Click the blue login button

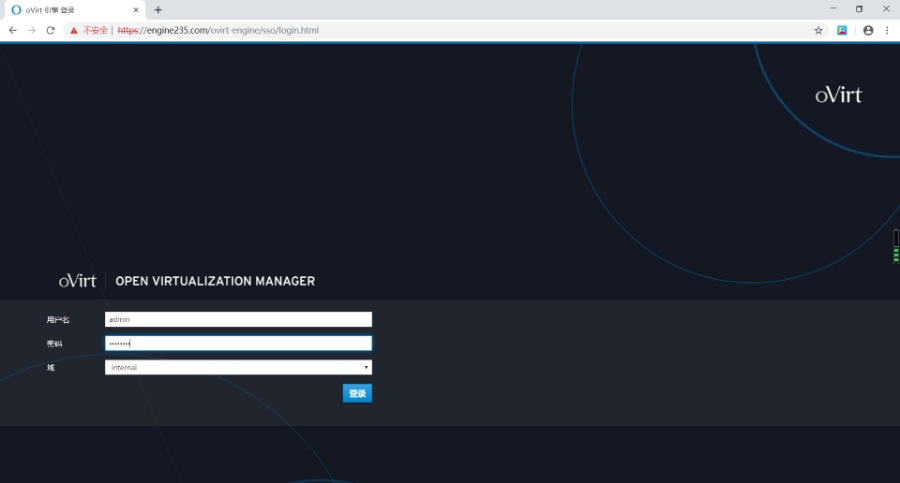tap(357, 393)
